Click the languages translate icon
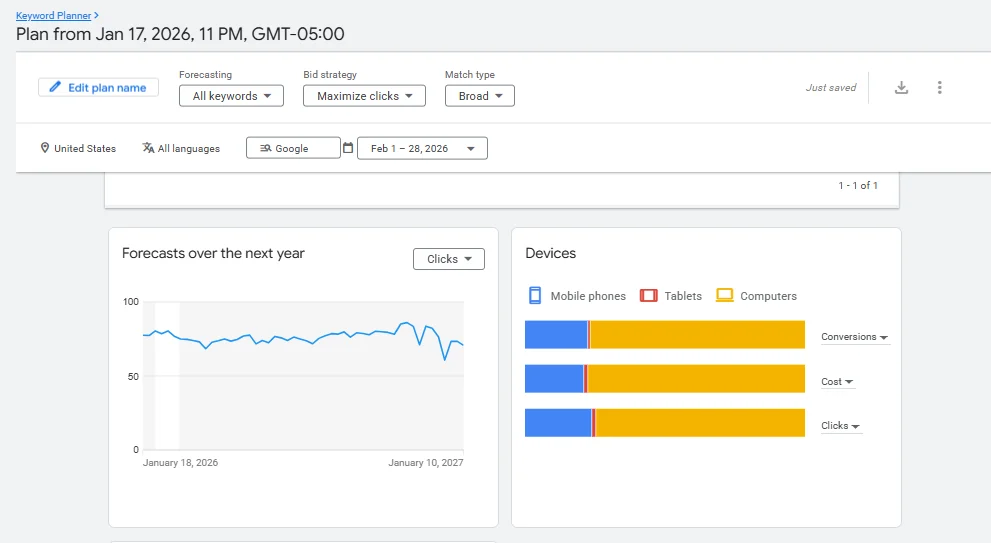This screenshot has width=991, height=543. click(x=148, y=148)
